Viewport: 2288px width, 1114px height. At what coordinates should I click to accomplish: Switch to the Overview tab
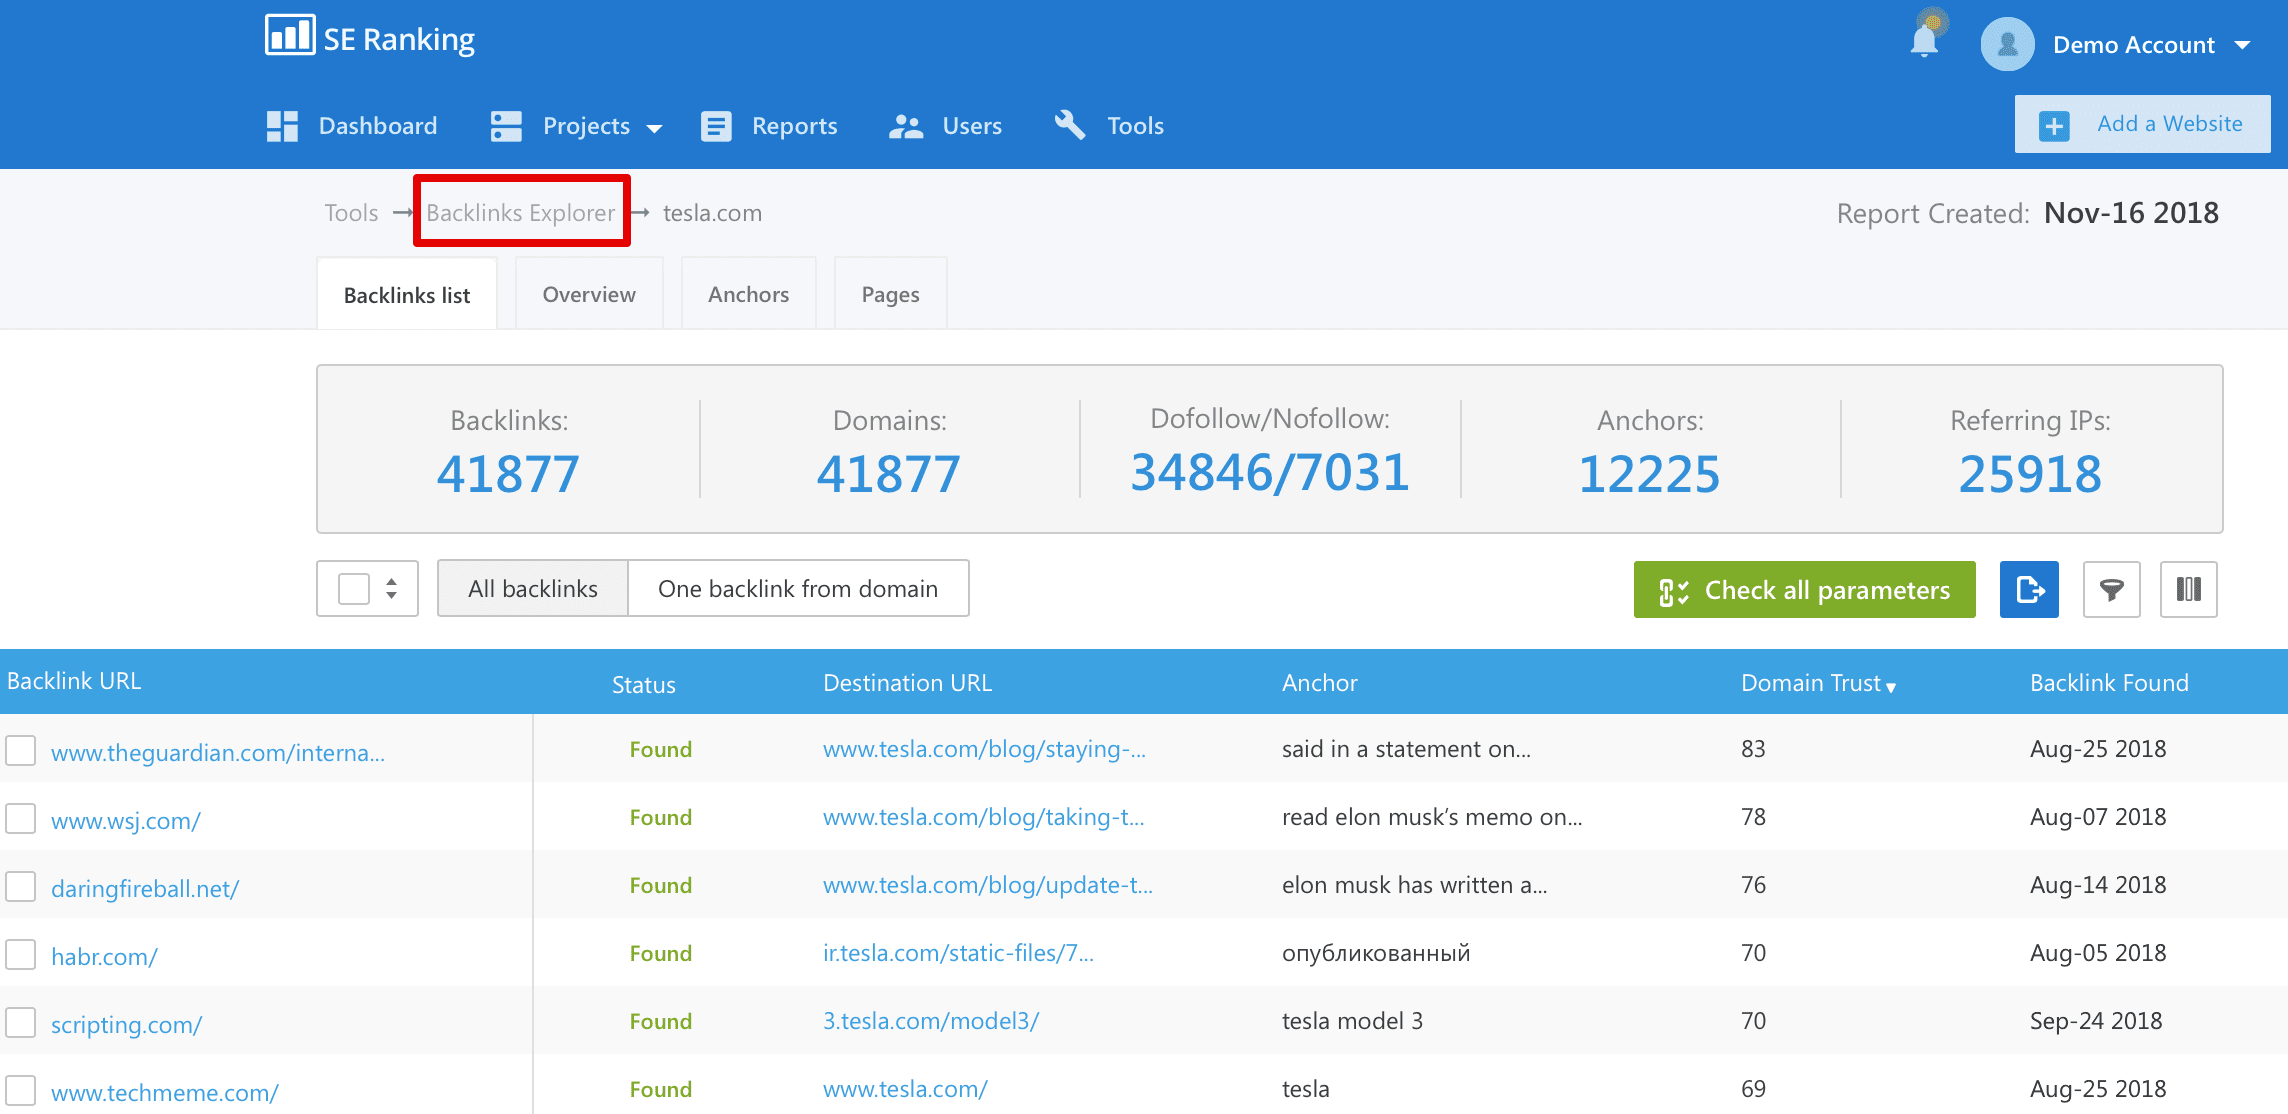coord(589,294)
